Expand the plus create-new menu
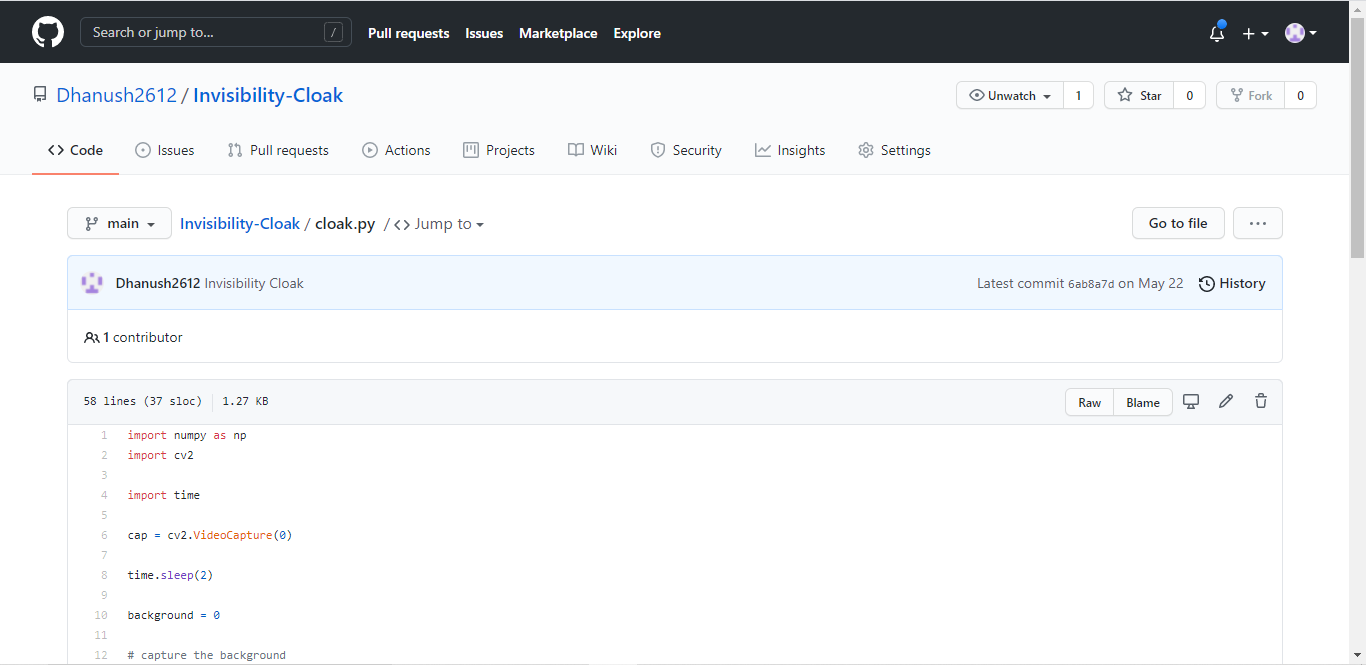The image size is (1366, 665). point(1255,33)
